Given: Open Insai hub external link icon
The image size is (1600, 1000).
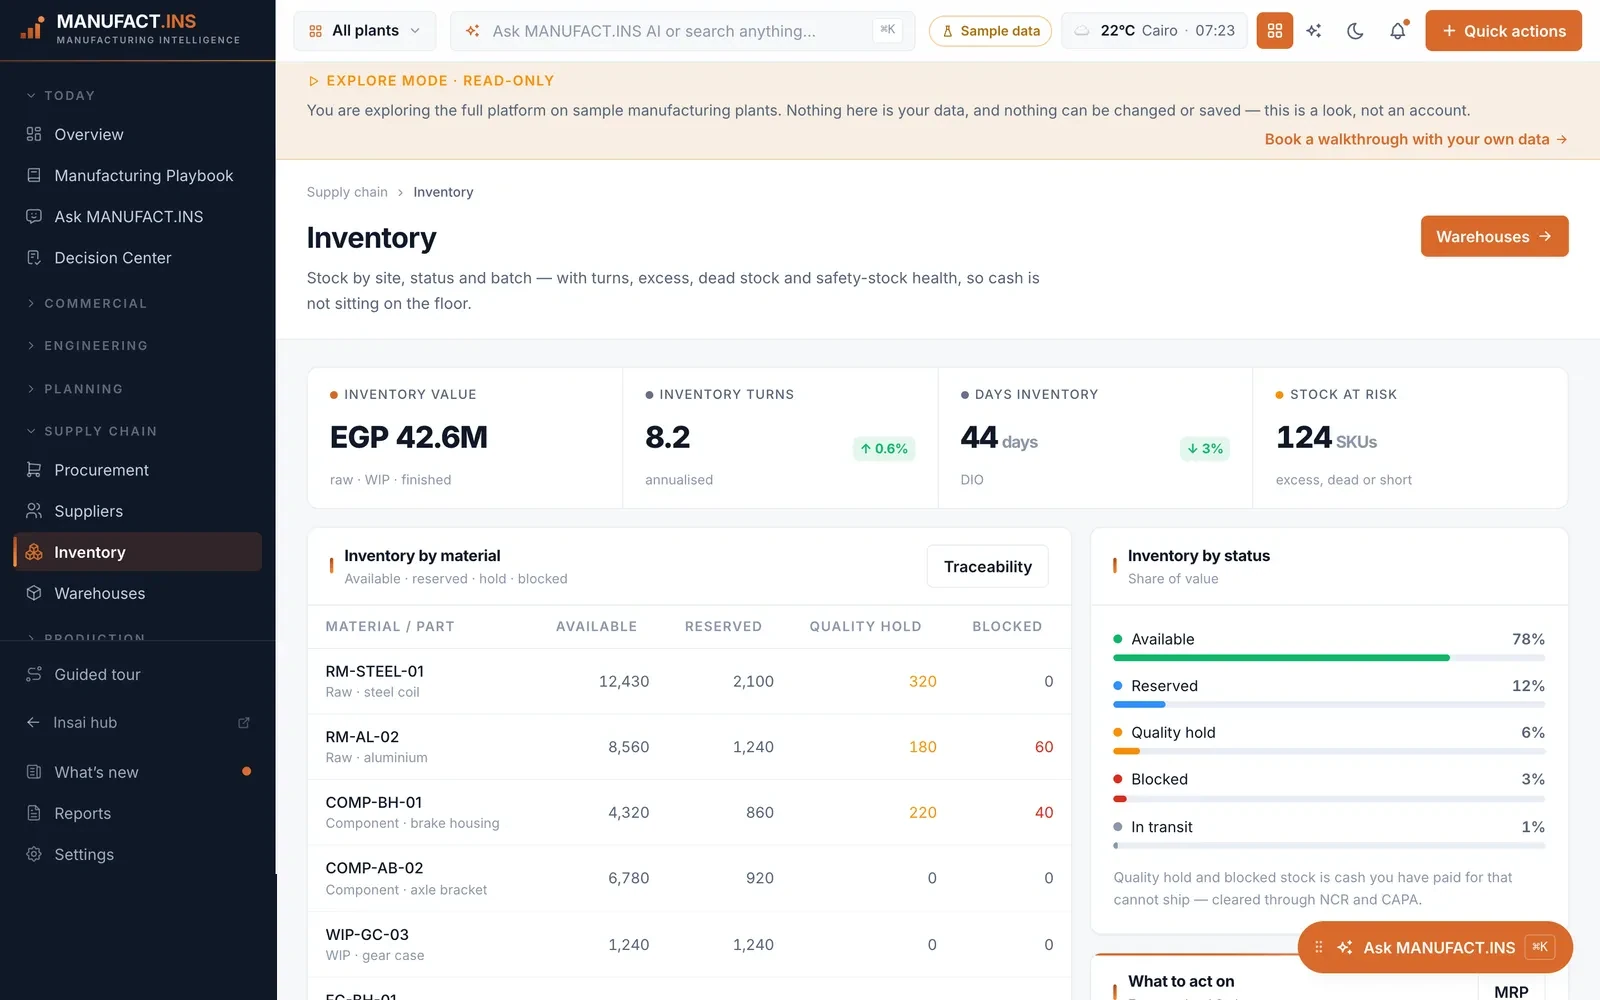Looking at the screenshot, I should pyautogui.click(x=244, y=722).
